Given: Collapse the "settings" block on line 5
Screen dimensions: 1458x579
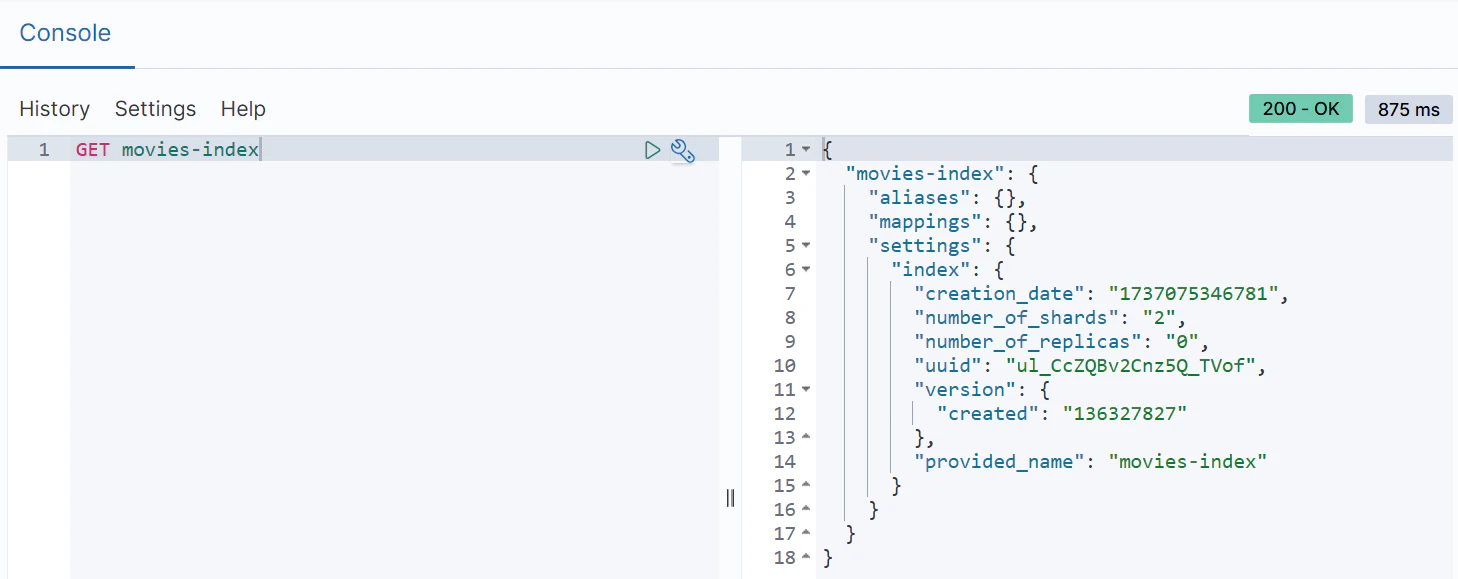Looking at the screenshot, I should (806, 246).
